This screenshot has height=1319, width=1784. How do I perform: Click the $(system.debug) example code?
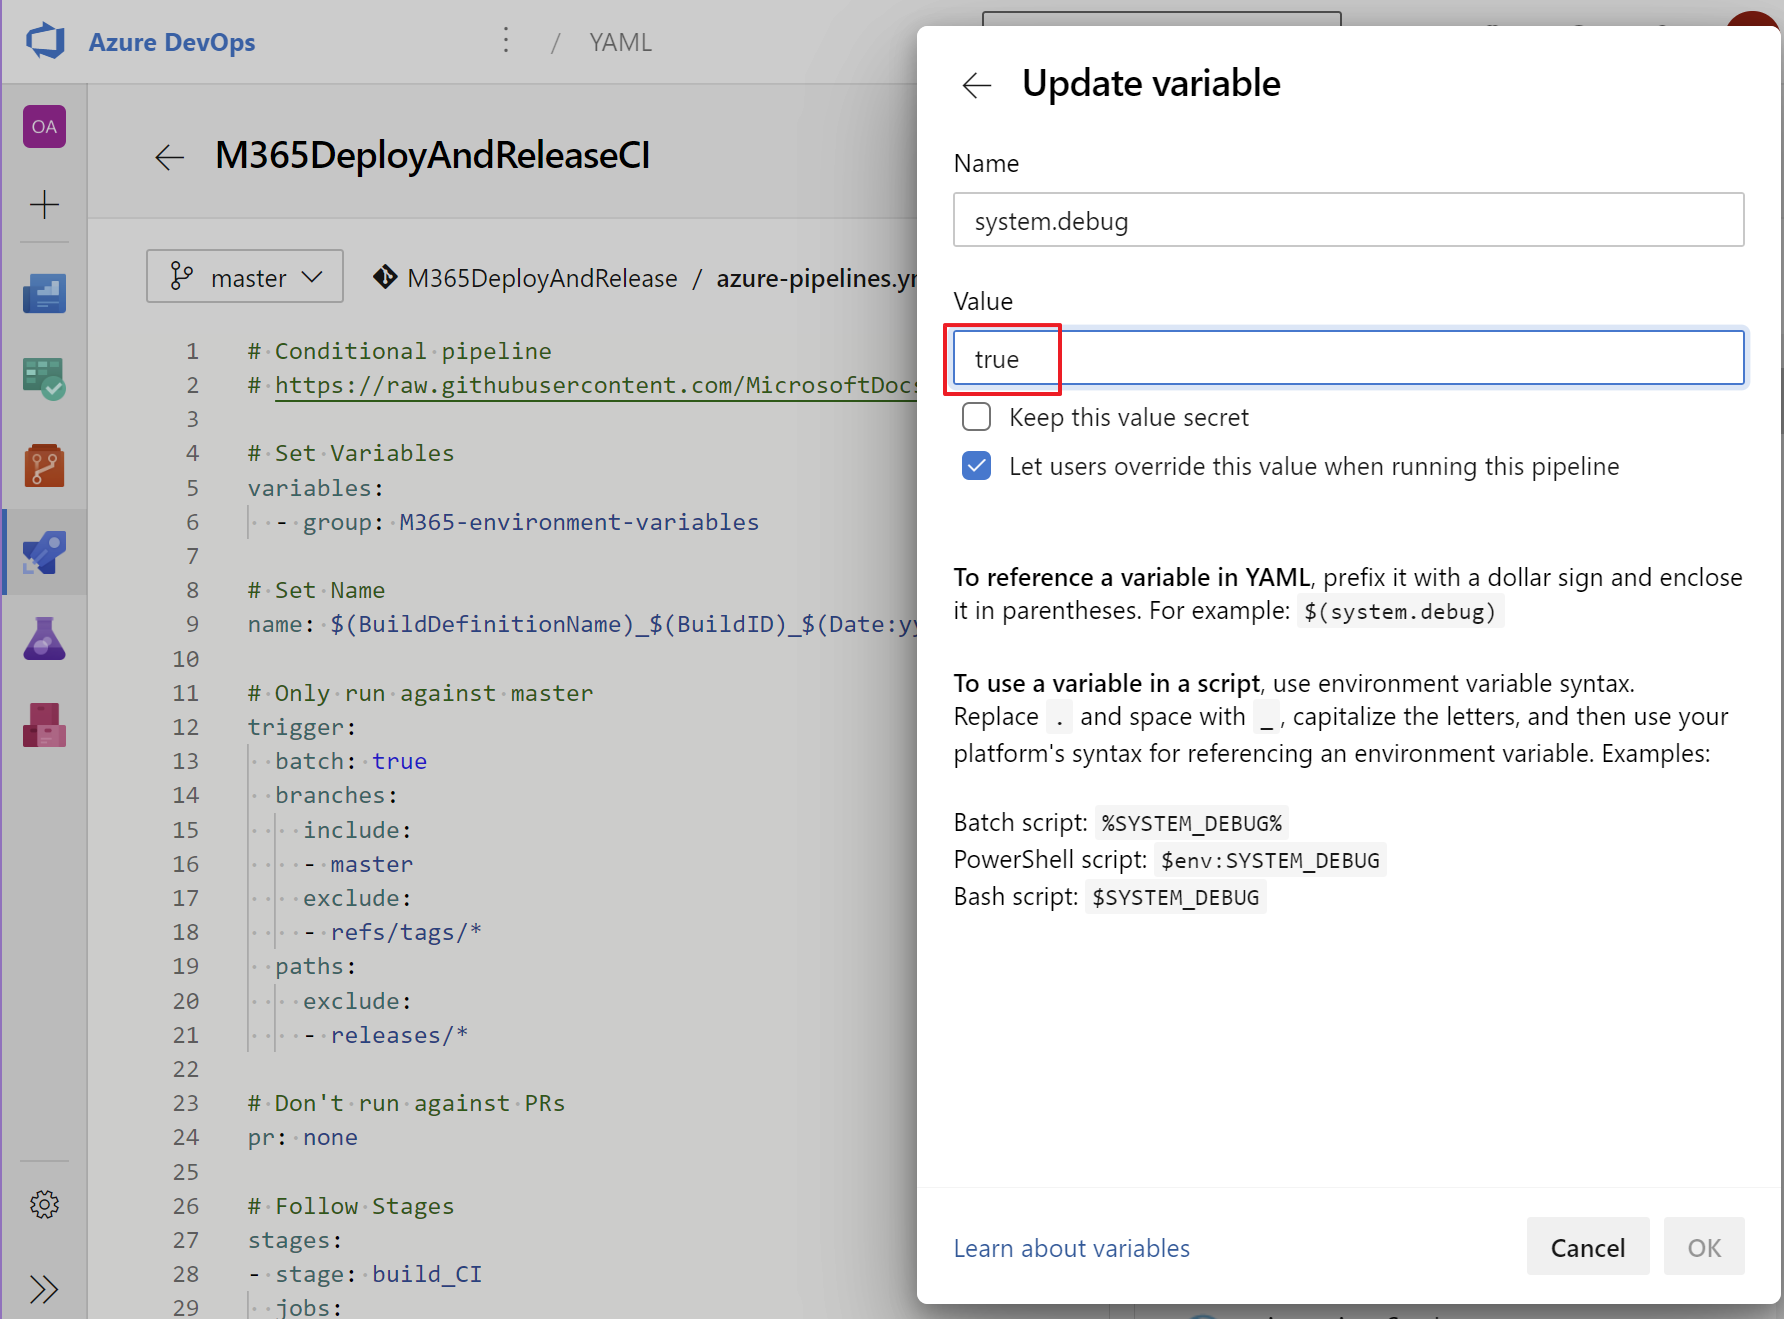pos(1400,611)
